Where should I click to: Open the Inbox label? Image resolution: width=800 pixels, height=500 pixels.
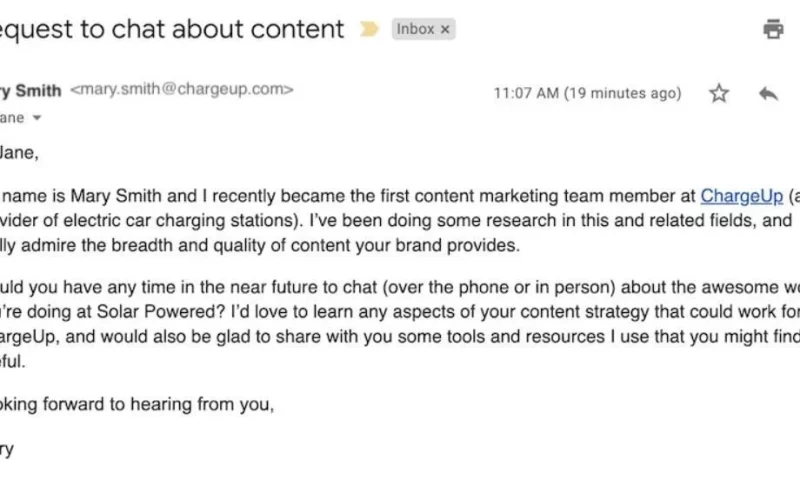[415, 29]
